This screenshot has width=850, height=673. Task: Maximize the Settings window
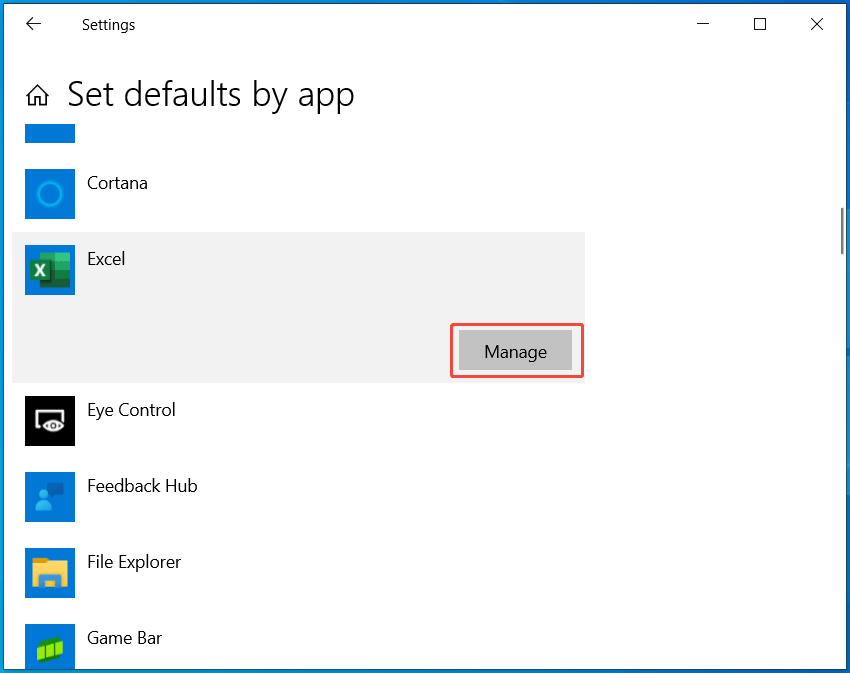[x=760, y=24]
